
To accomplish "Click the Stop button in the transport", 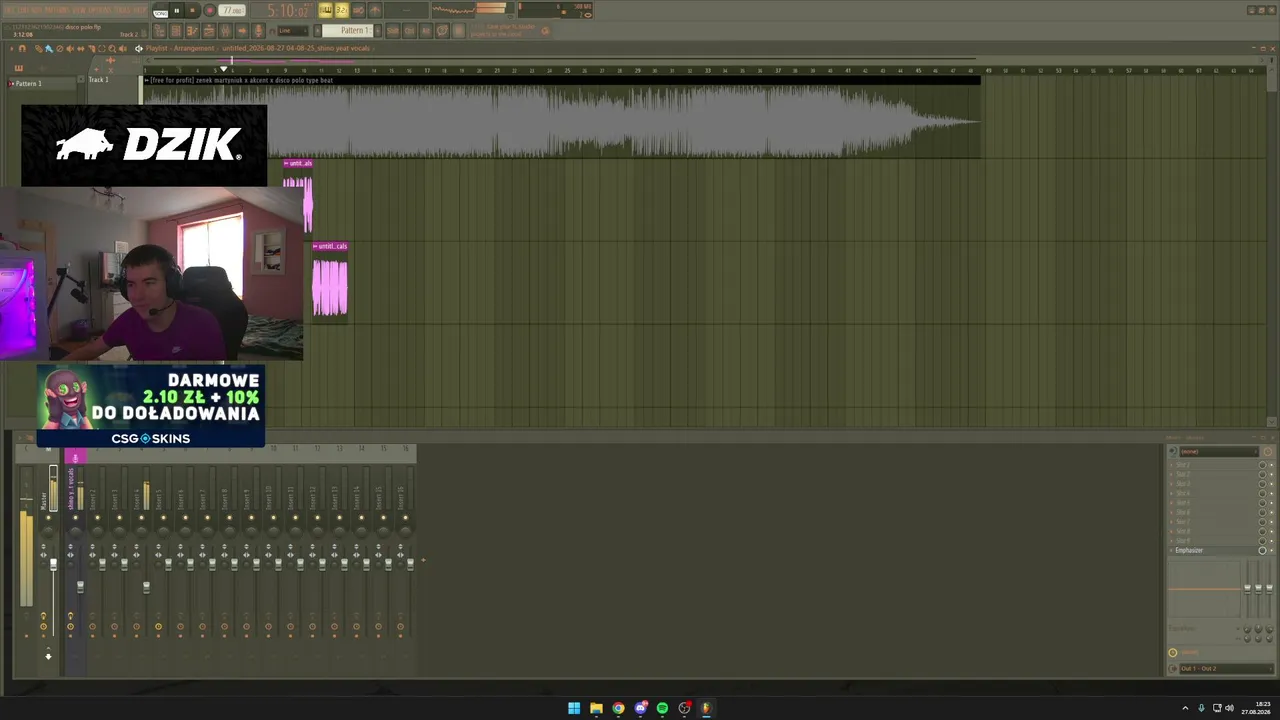I will tap(192, 11).
